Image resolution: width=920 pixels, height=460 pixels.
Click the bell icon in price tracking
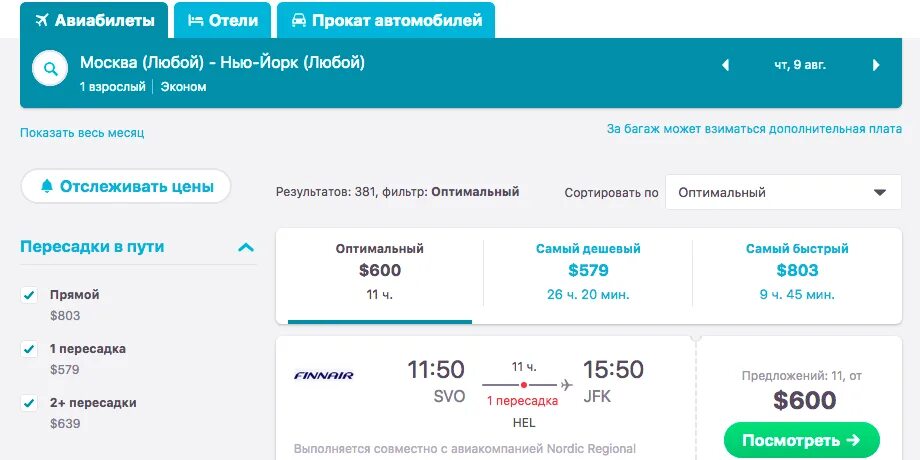point(46,187)
